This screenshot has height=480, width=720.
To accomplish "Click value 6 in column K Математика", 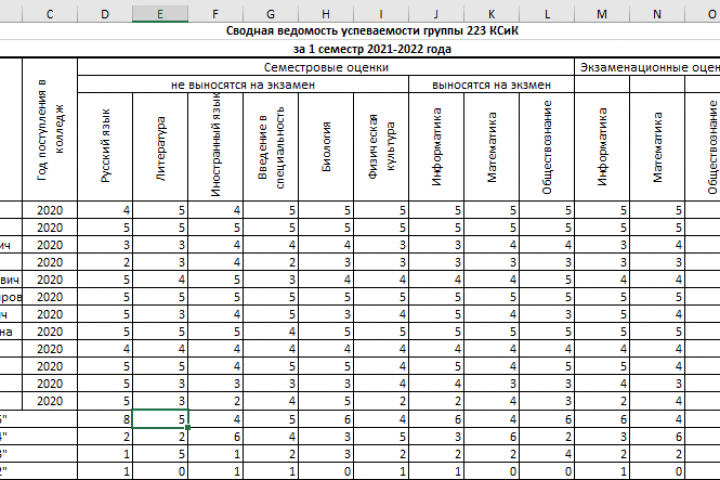I will 492,436.
